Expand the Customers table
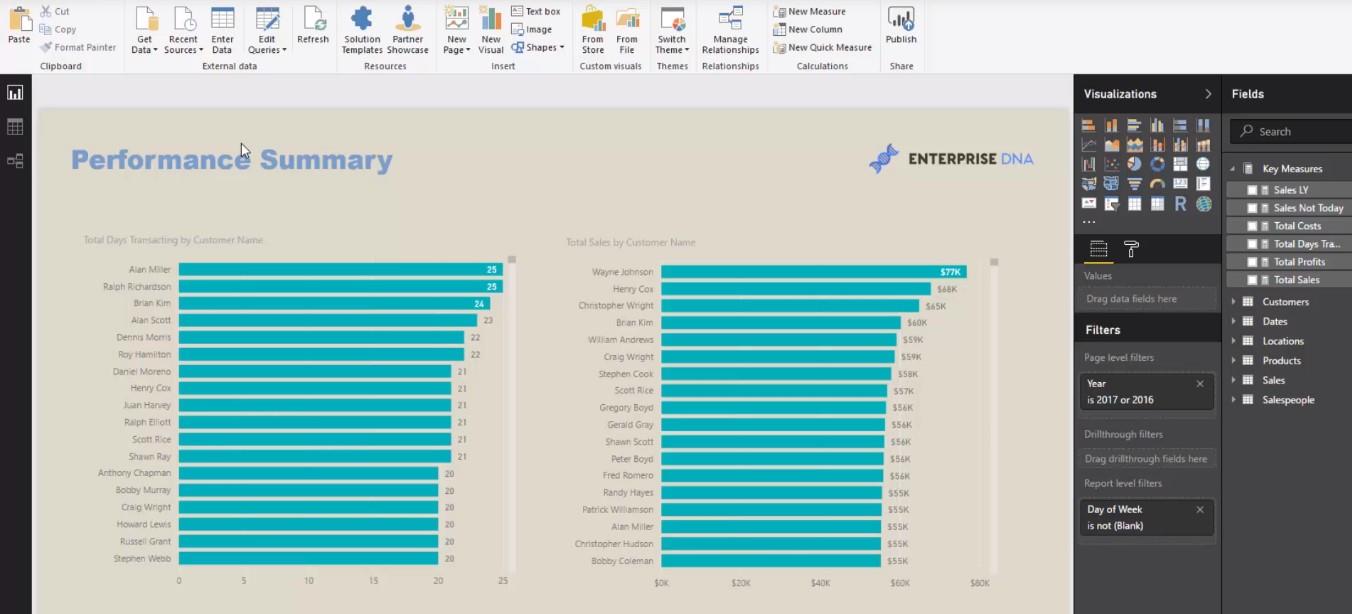 click(x=1233, y=301)
